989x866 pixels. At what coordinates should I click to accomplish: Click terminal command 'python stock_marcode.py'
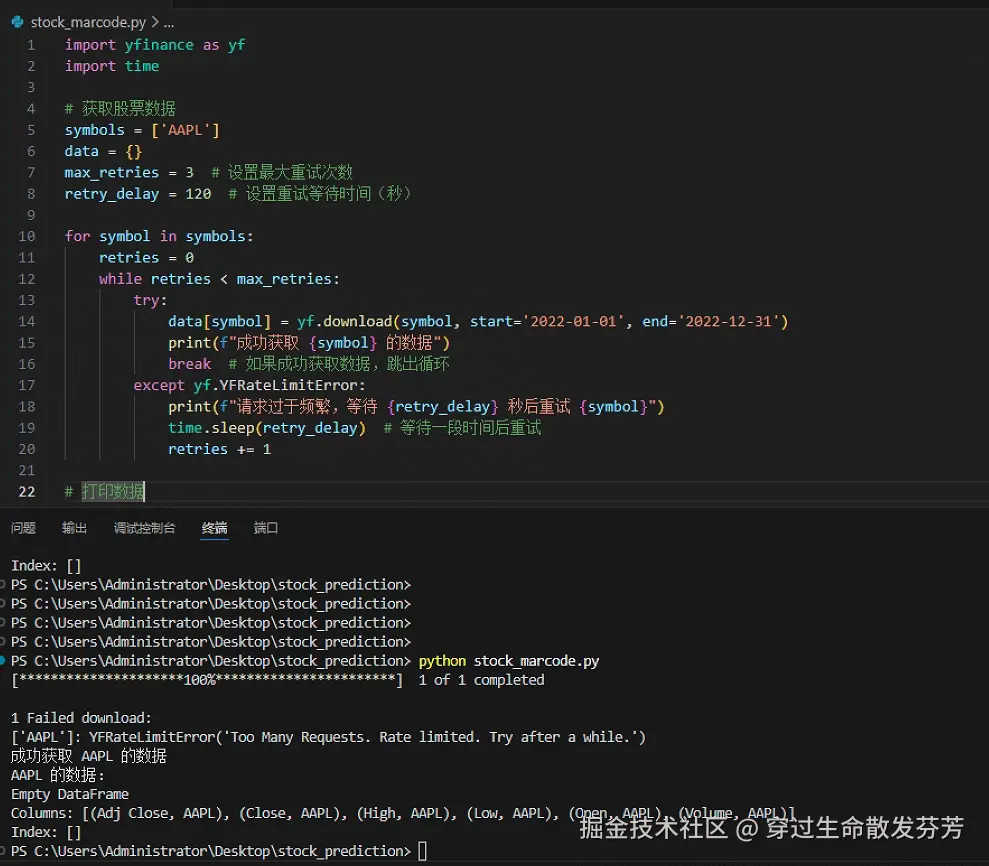coord(509,661)
